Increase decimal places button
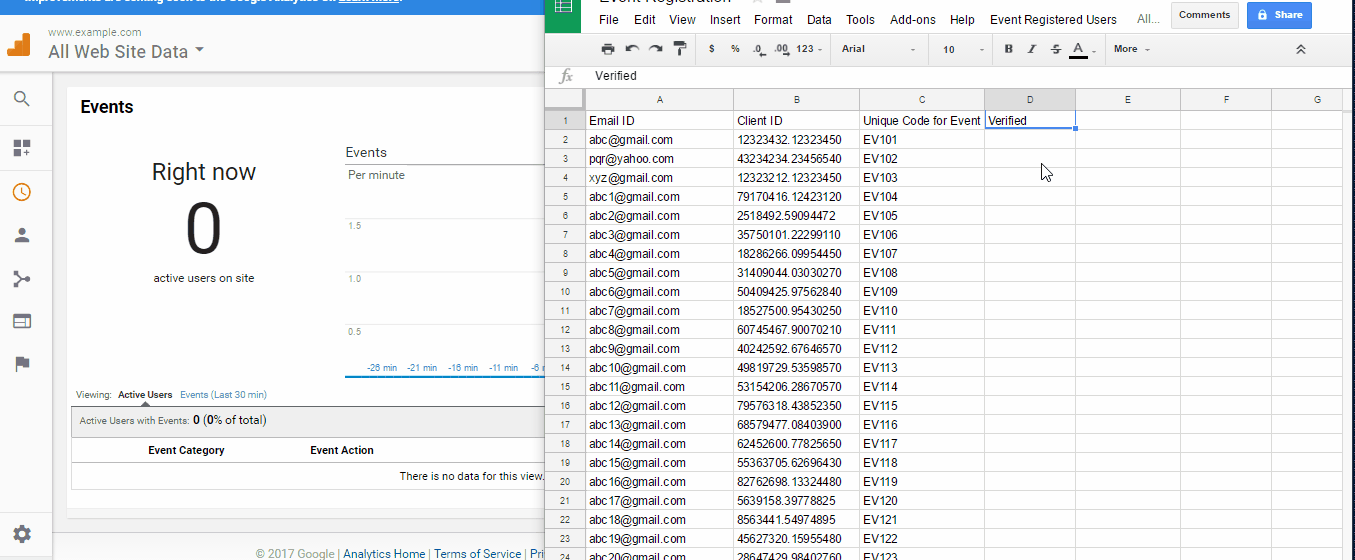 782,49
